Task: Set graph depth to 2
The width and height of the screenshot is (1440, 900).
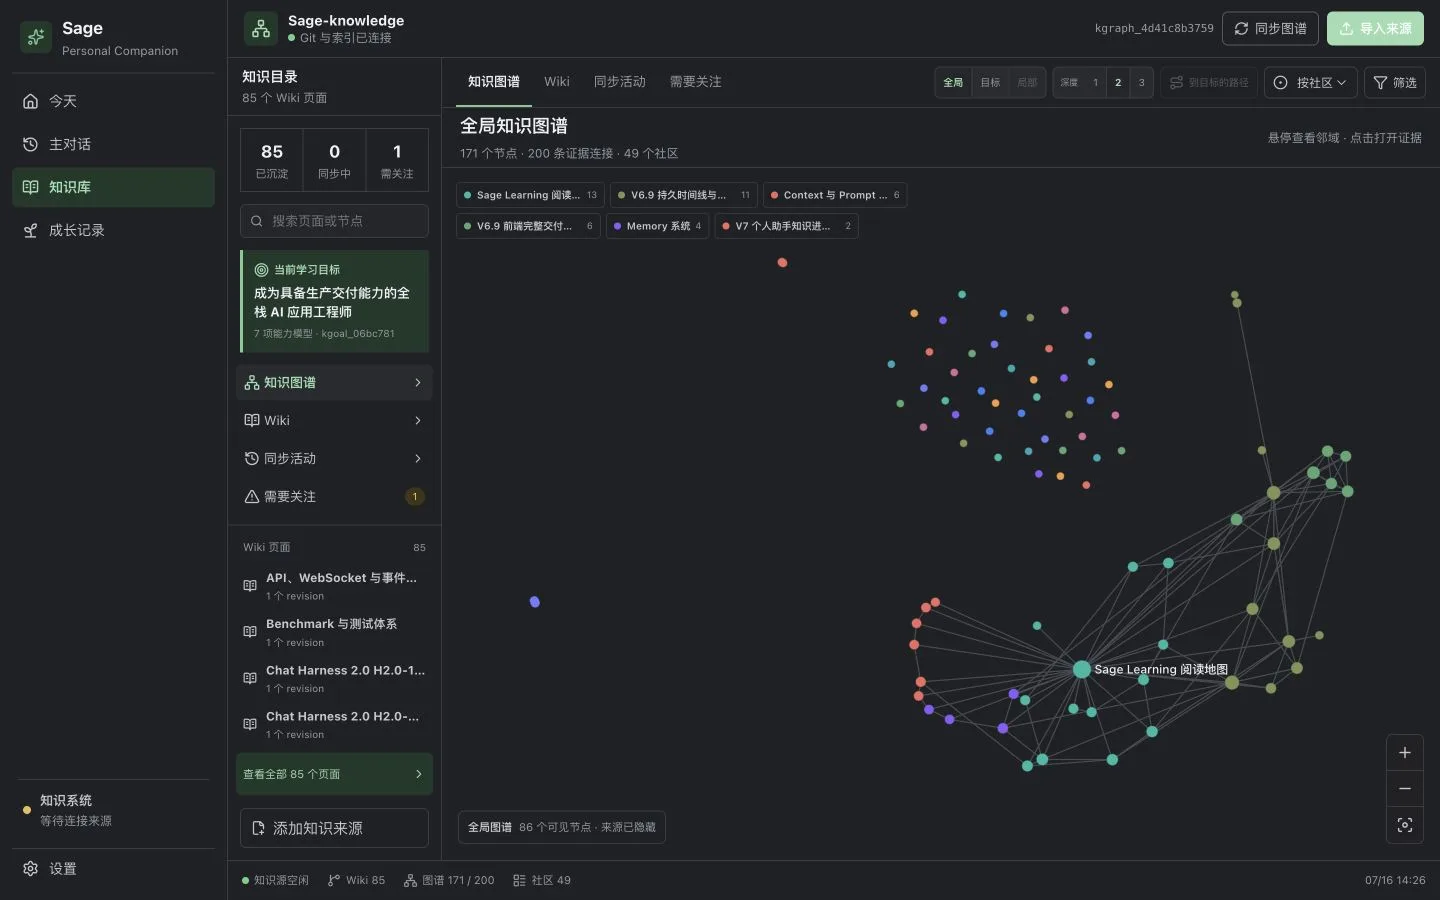Action: pos(1118,82)
